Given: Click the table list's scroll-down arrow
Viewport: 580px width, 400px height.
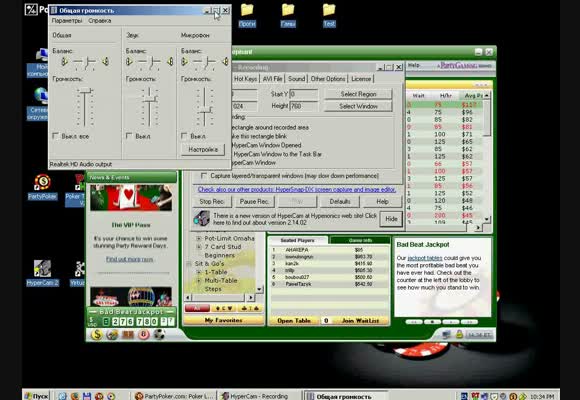Looking at the screenshot, I should [487, 219].
